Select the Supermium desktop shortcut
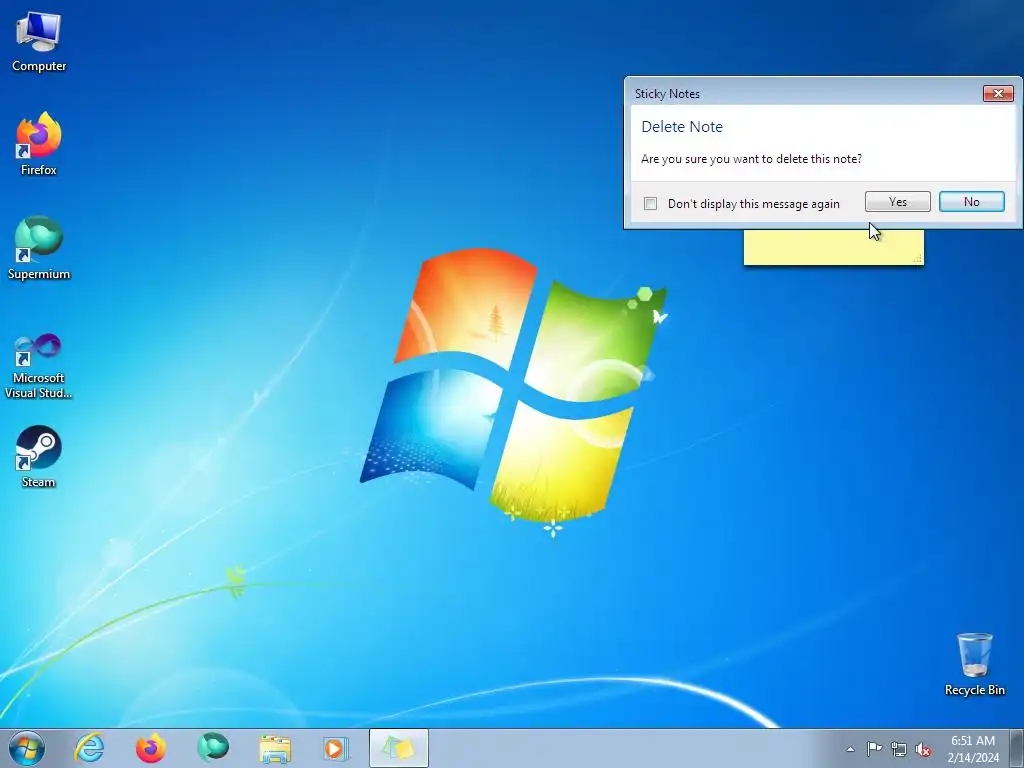The image size is (1024, 768). pos(39,248)
